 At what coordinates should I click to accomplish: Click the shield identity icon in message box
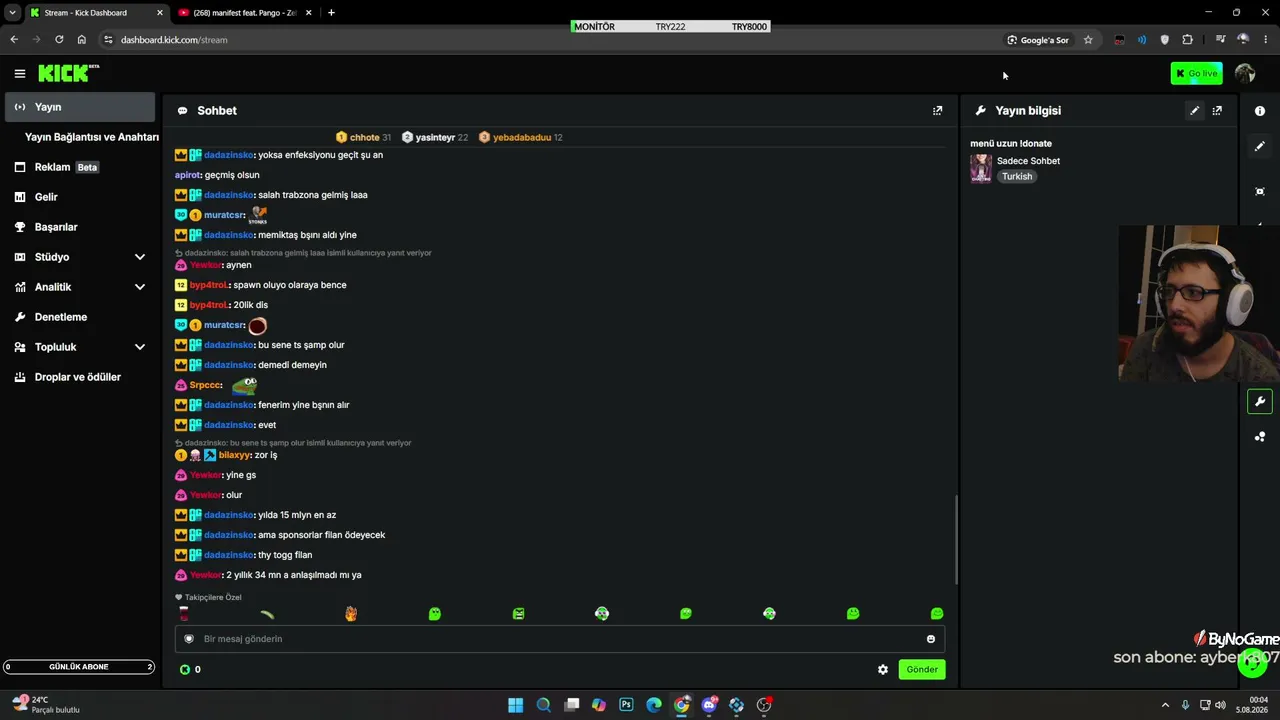point(189,639)
